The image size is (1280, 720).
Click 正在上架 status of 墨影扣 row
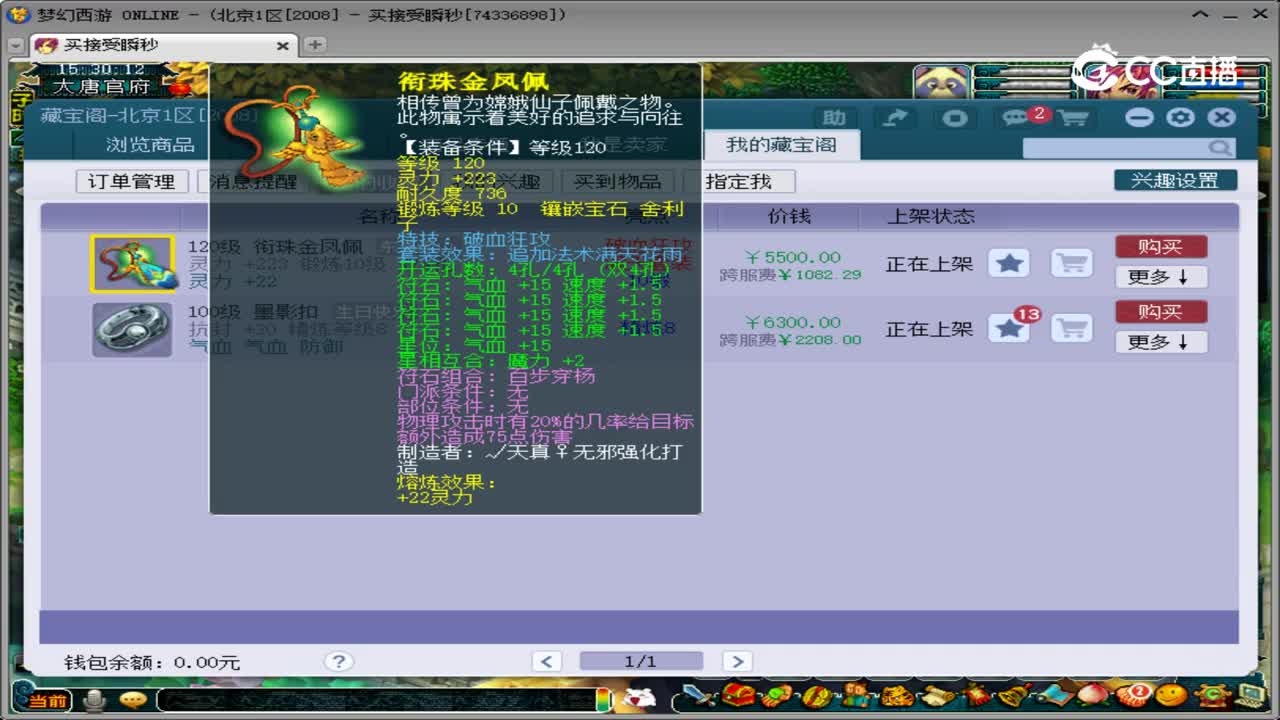point(929,329)
